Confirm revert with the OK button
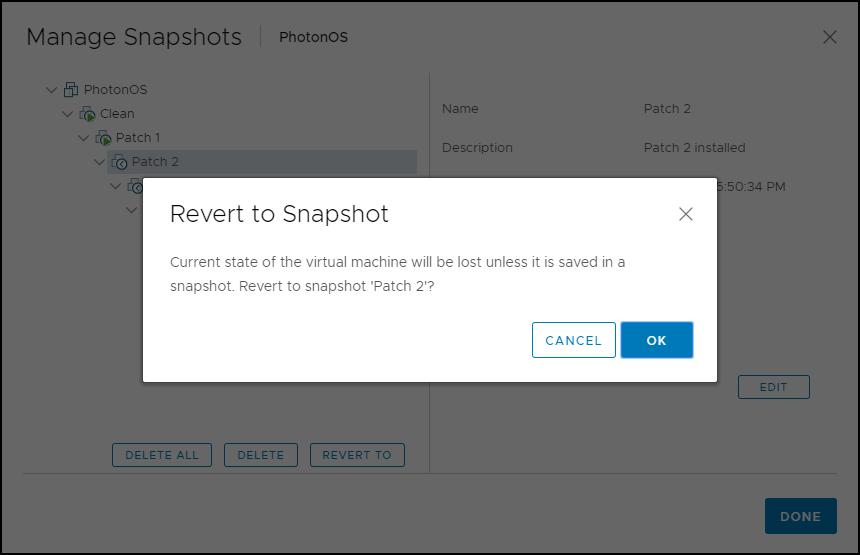The image size is (860, 555). (656, 340)
